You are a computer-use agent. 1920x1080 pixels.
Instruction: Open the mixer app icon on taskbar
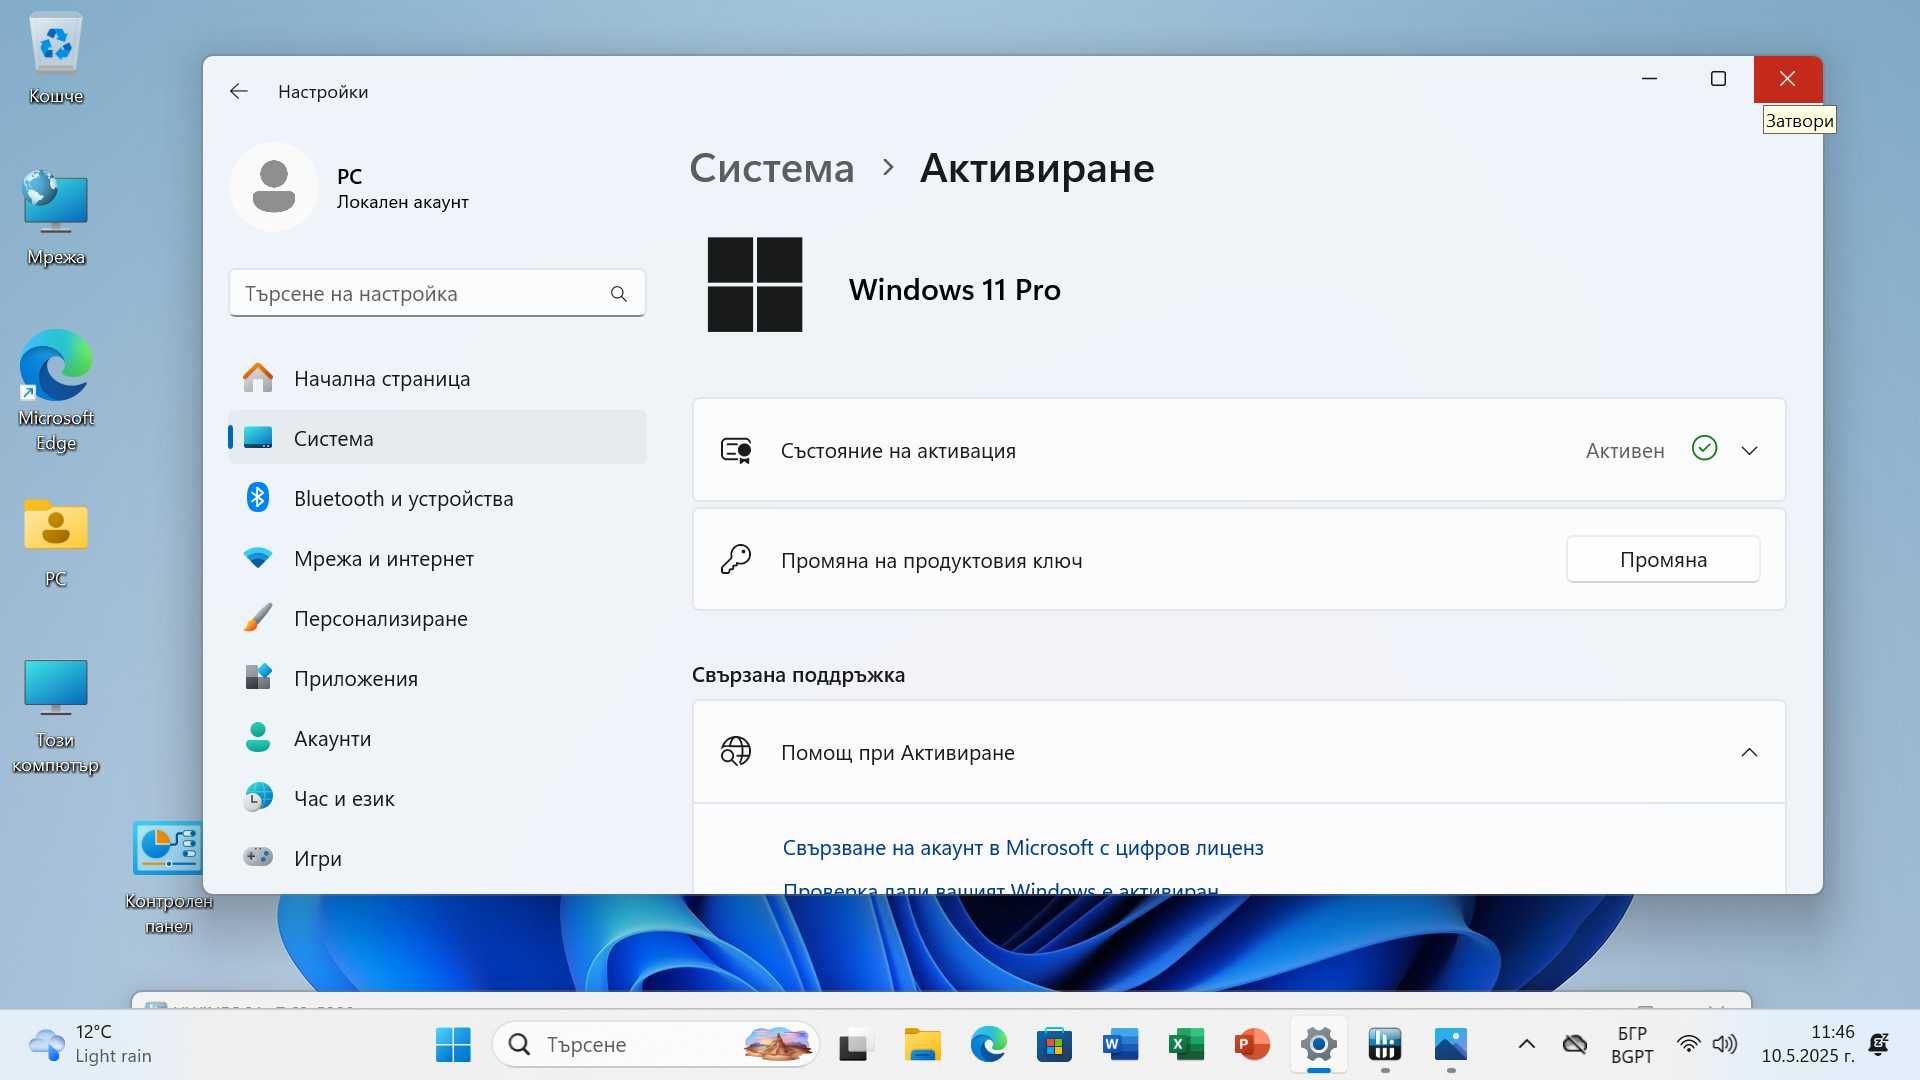tap(1385, 1045)
